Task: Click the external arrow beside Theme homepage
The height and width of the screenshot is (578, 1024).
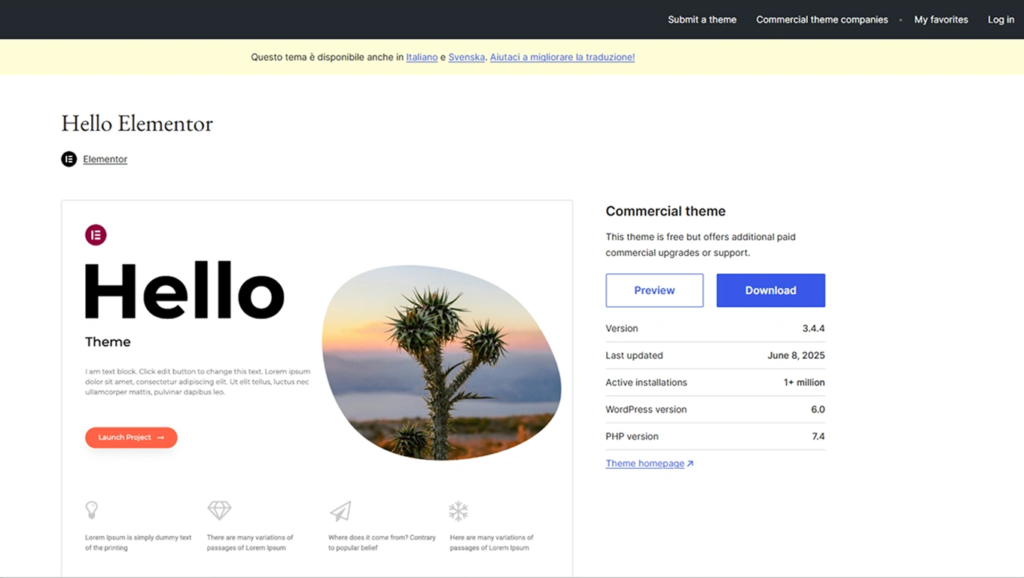Action: pyautogui.click(x=690, y=464)
